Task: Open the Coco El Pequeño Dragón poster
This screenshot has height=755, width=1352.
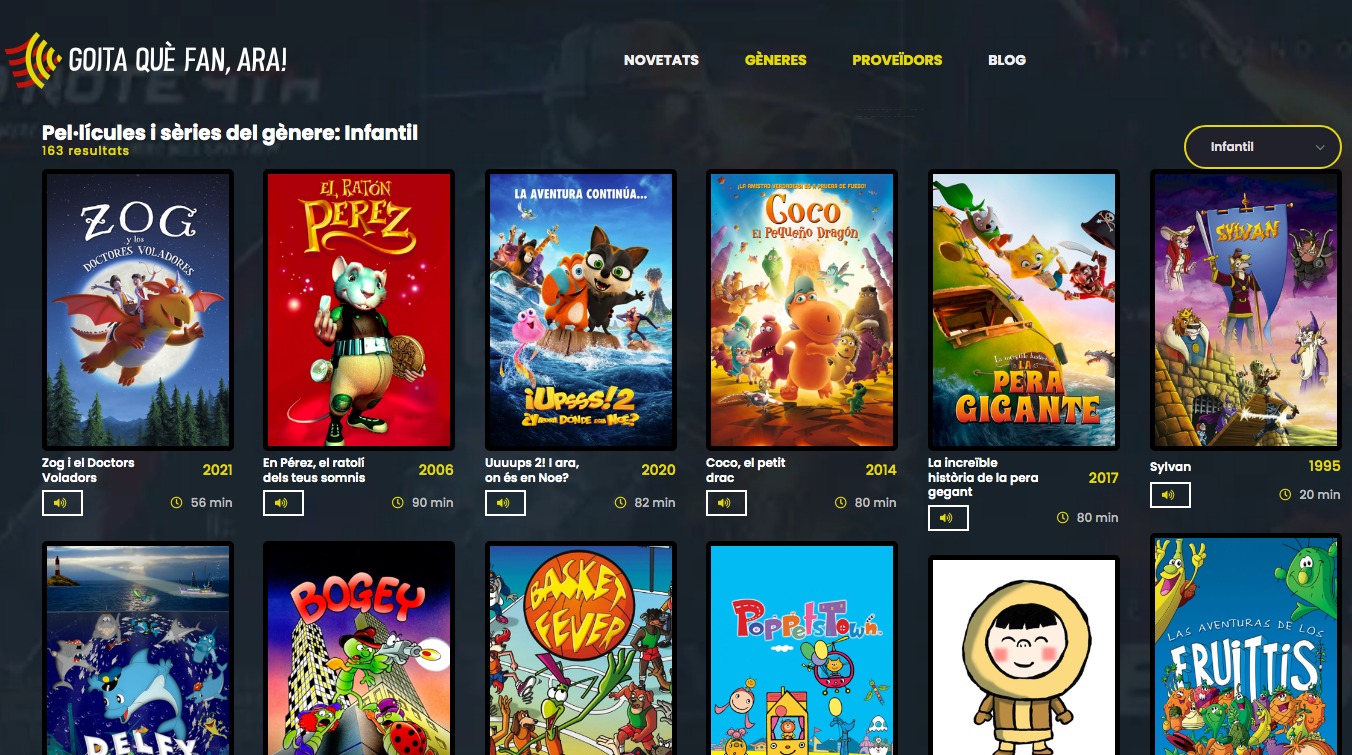Action: pos(802,310)
